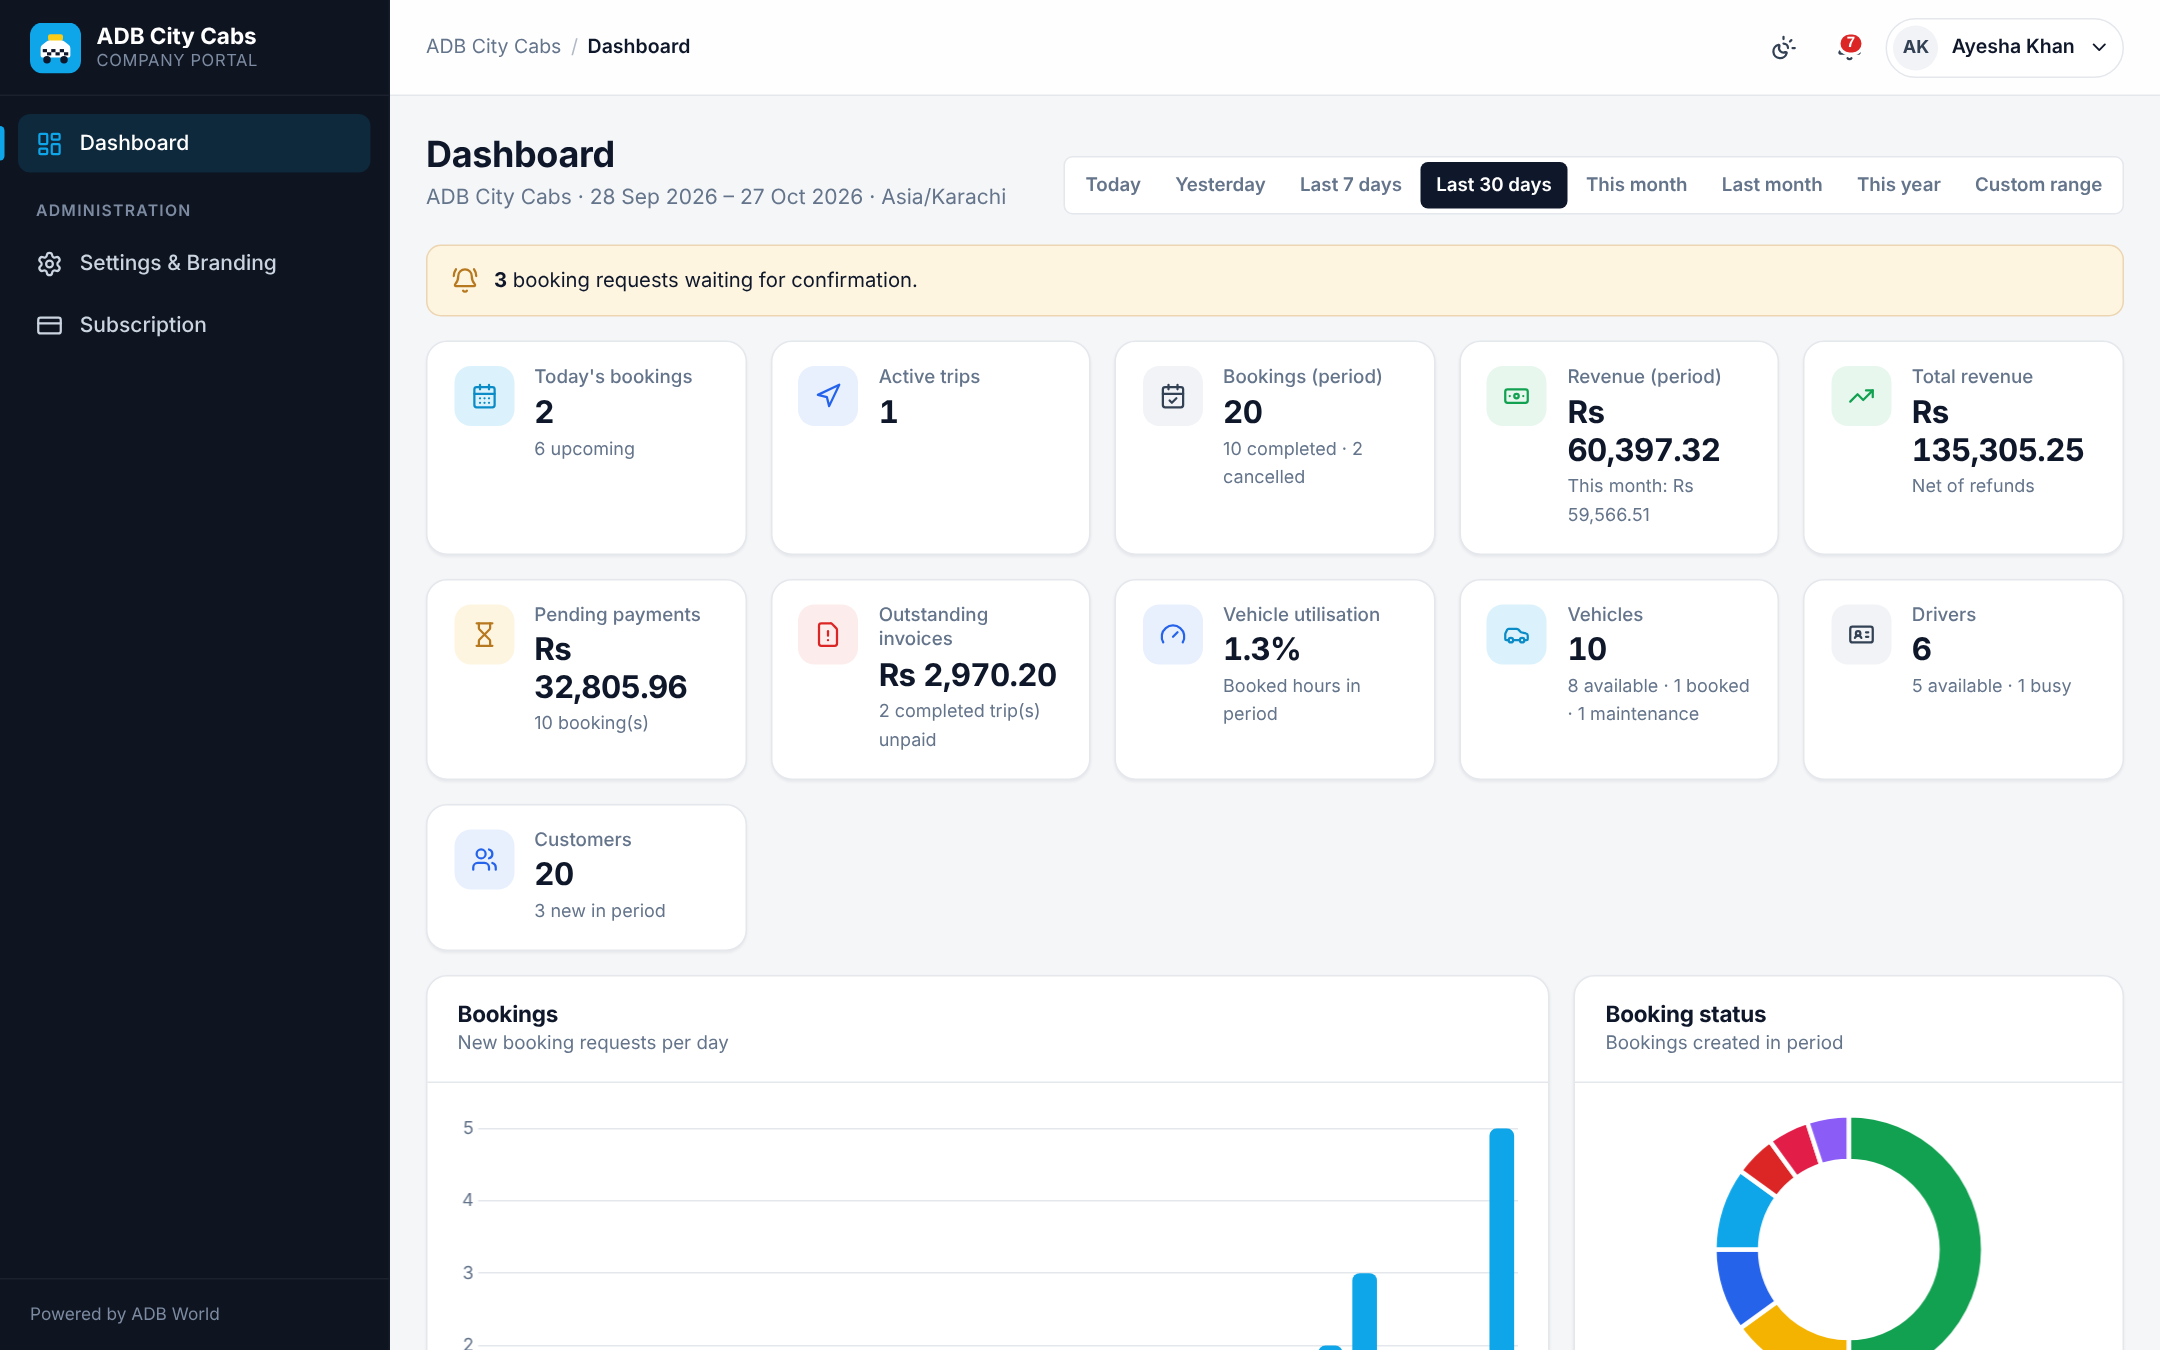
Task: Click the Outstanding invoices value Rs 2,970.20
Action: 967,675
